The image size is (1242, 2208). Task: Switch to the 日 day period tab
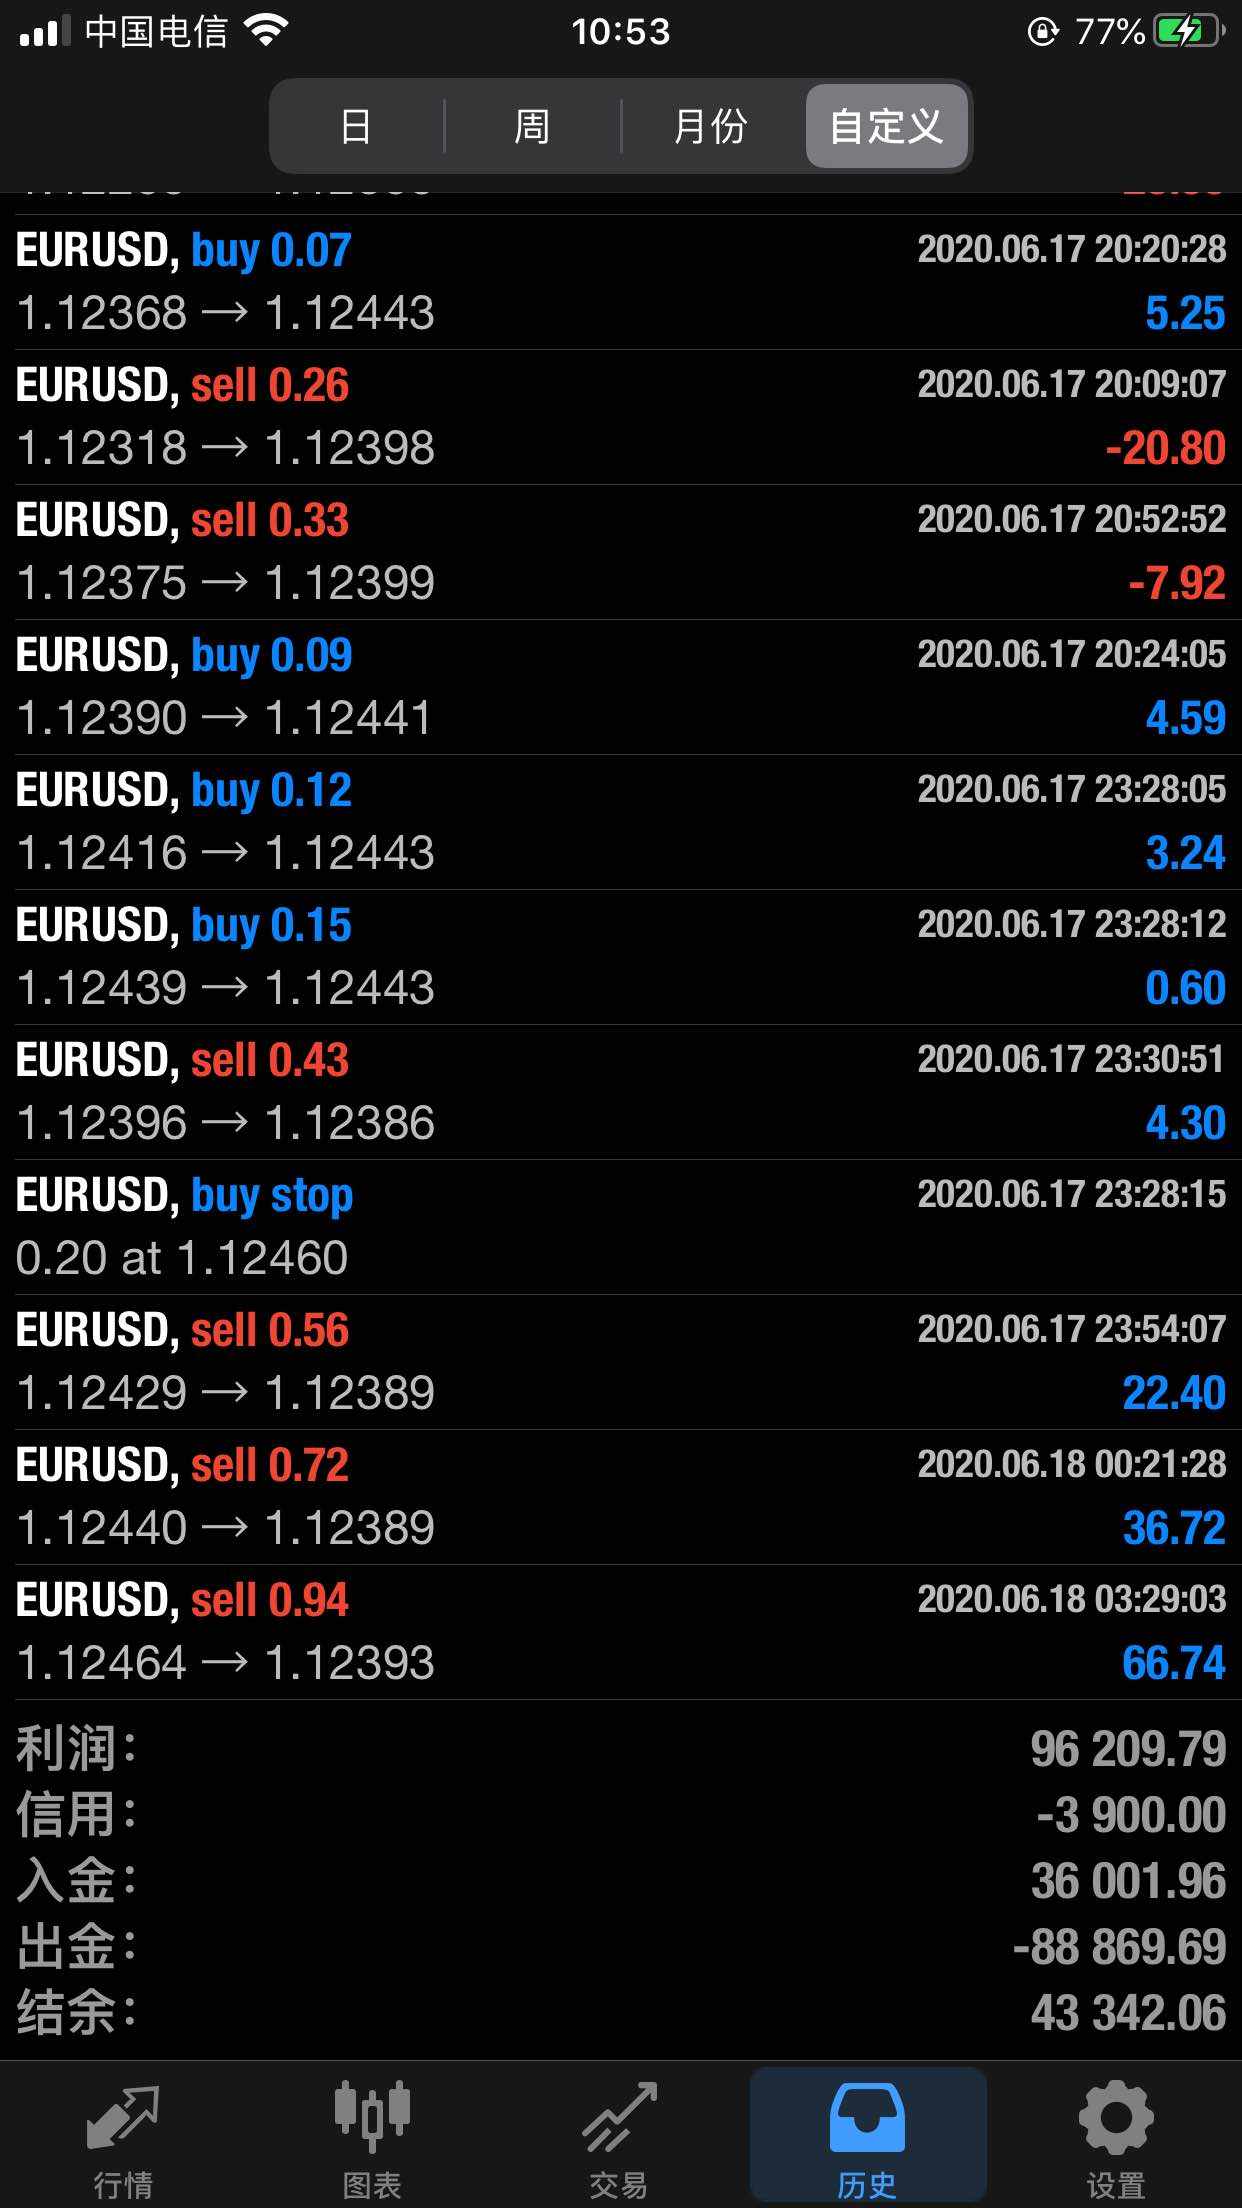(356, 127)
